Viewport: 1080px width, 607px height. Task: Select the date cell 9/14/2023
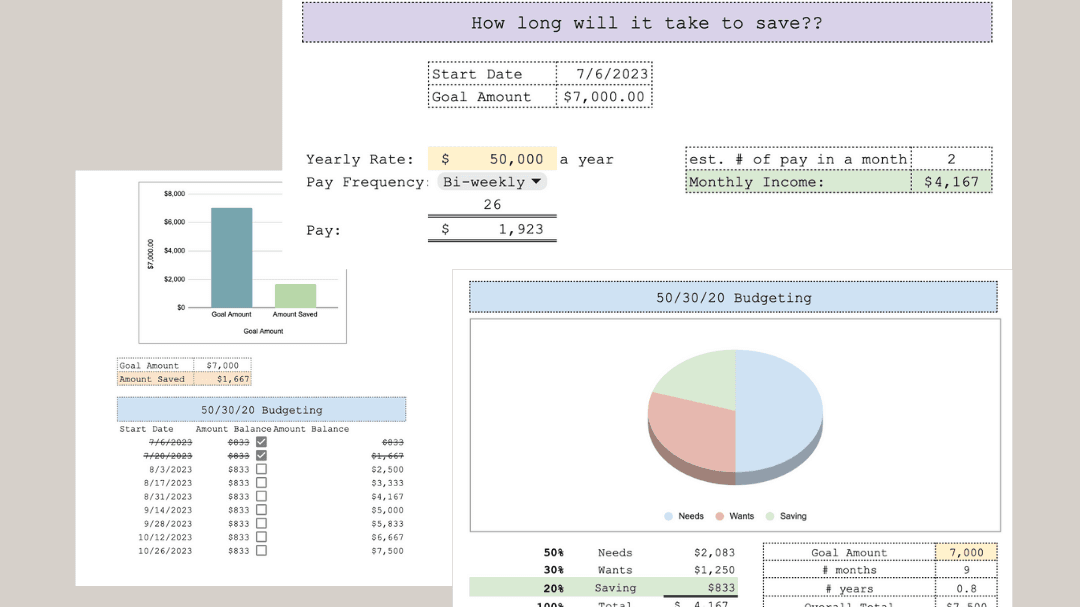167,510
